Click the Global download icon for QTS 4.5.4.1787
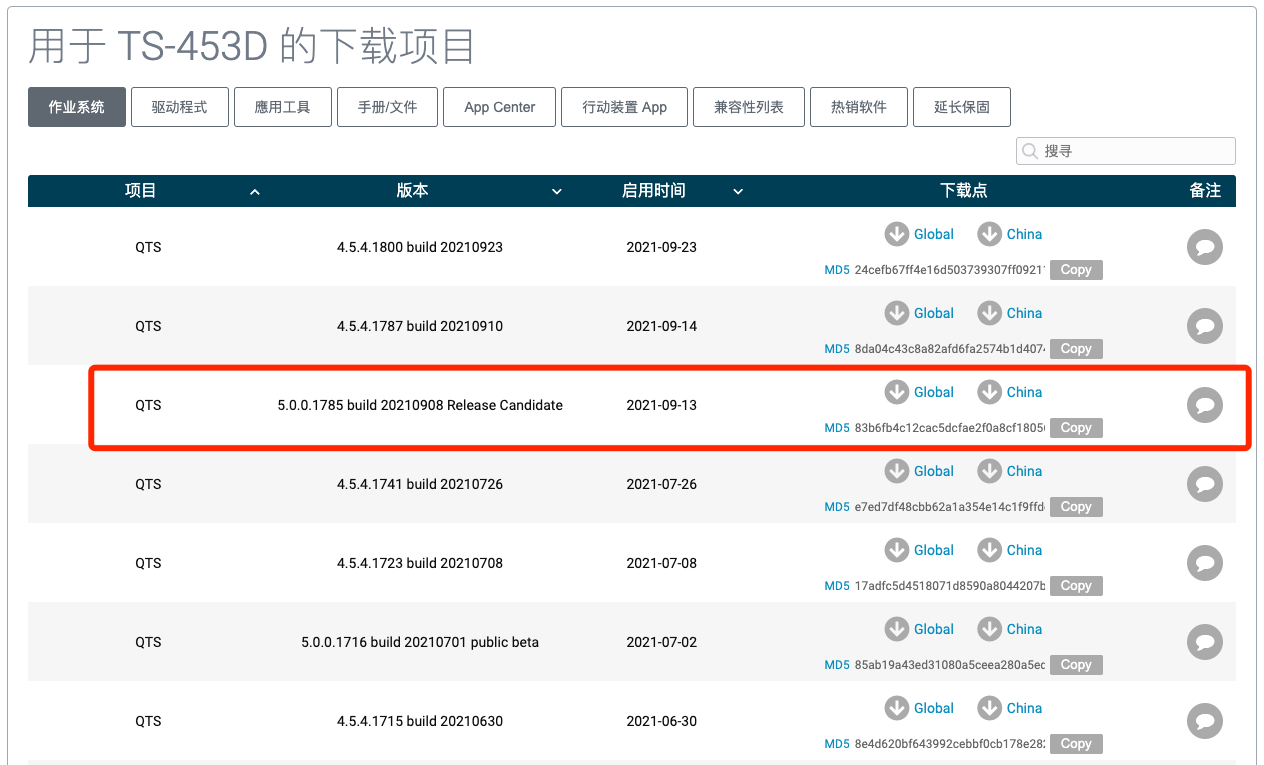 pos(897,313)
